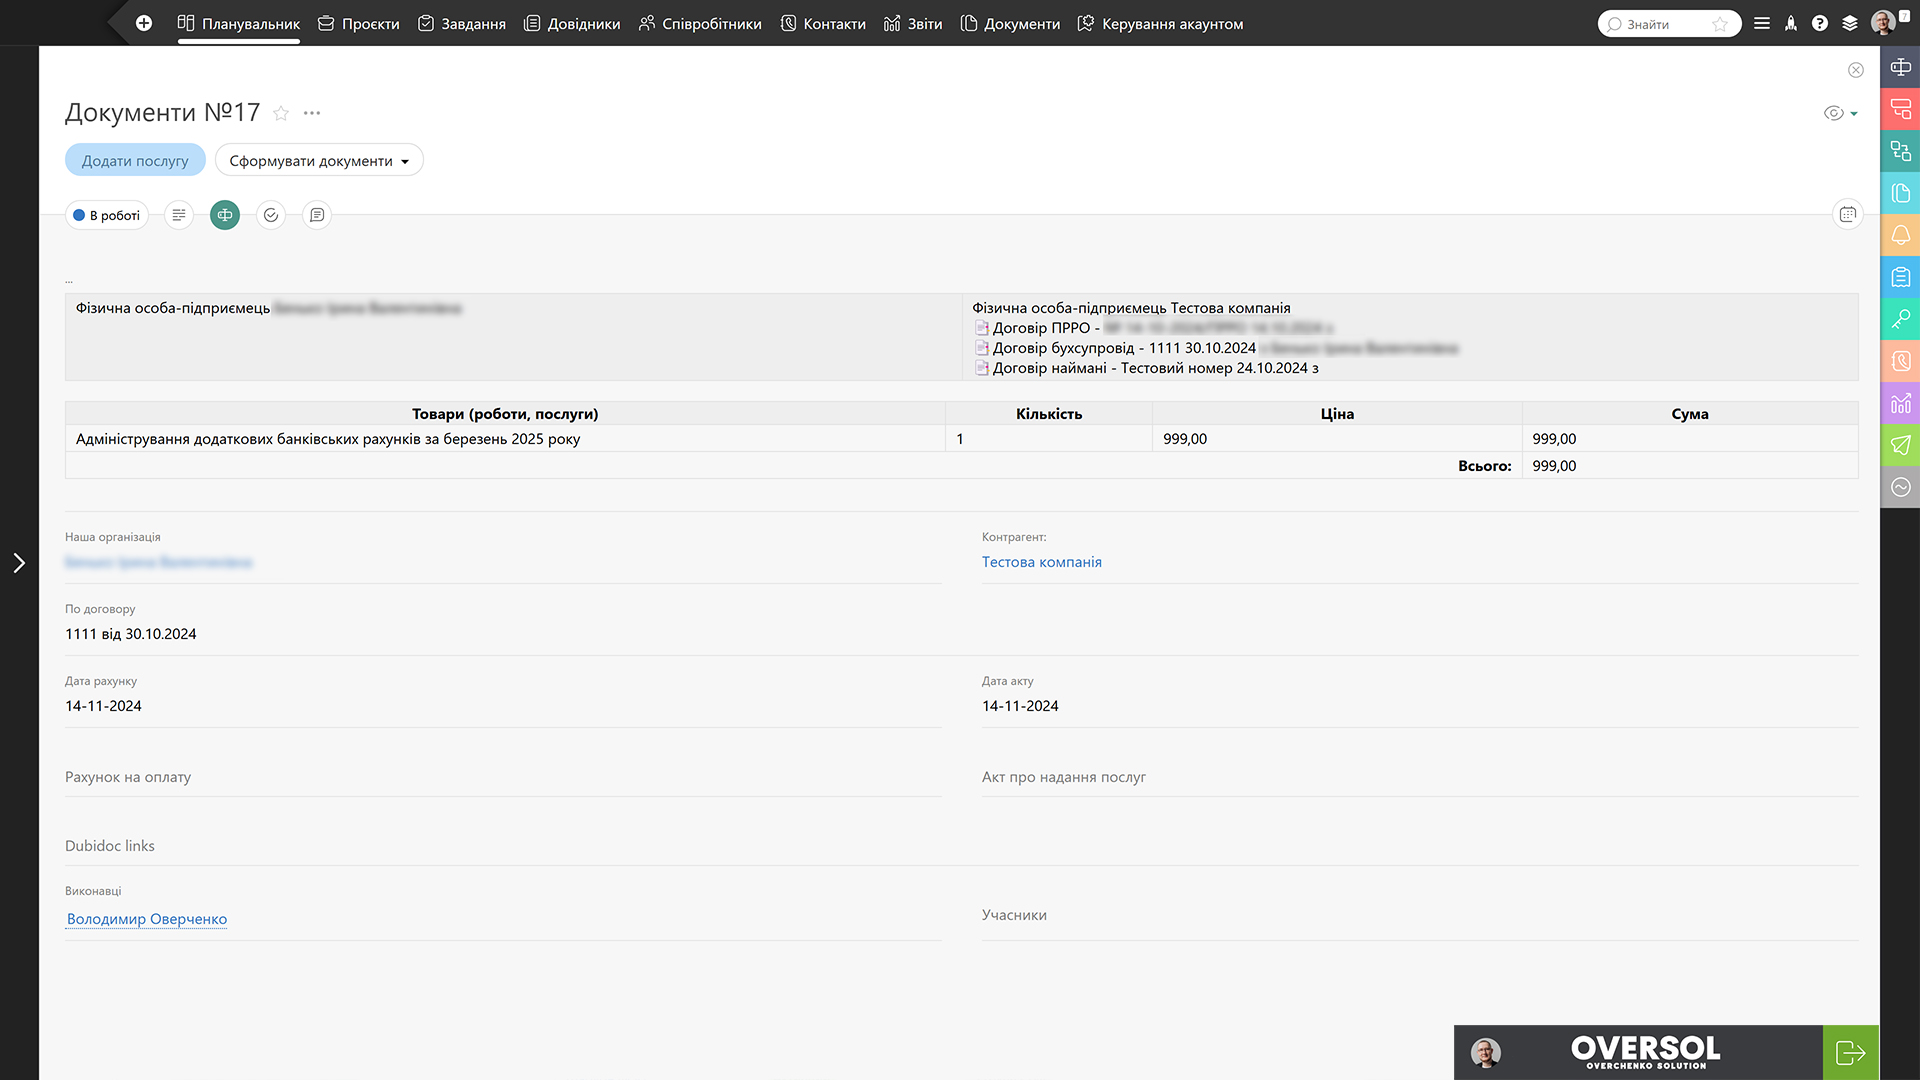Click the rocket icon in top bar

[1791, 23]
